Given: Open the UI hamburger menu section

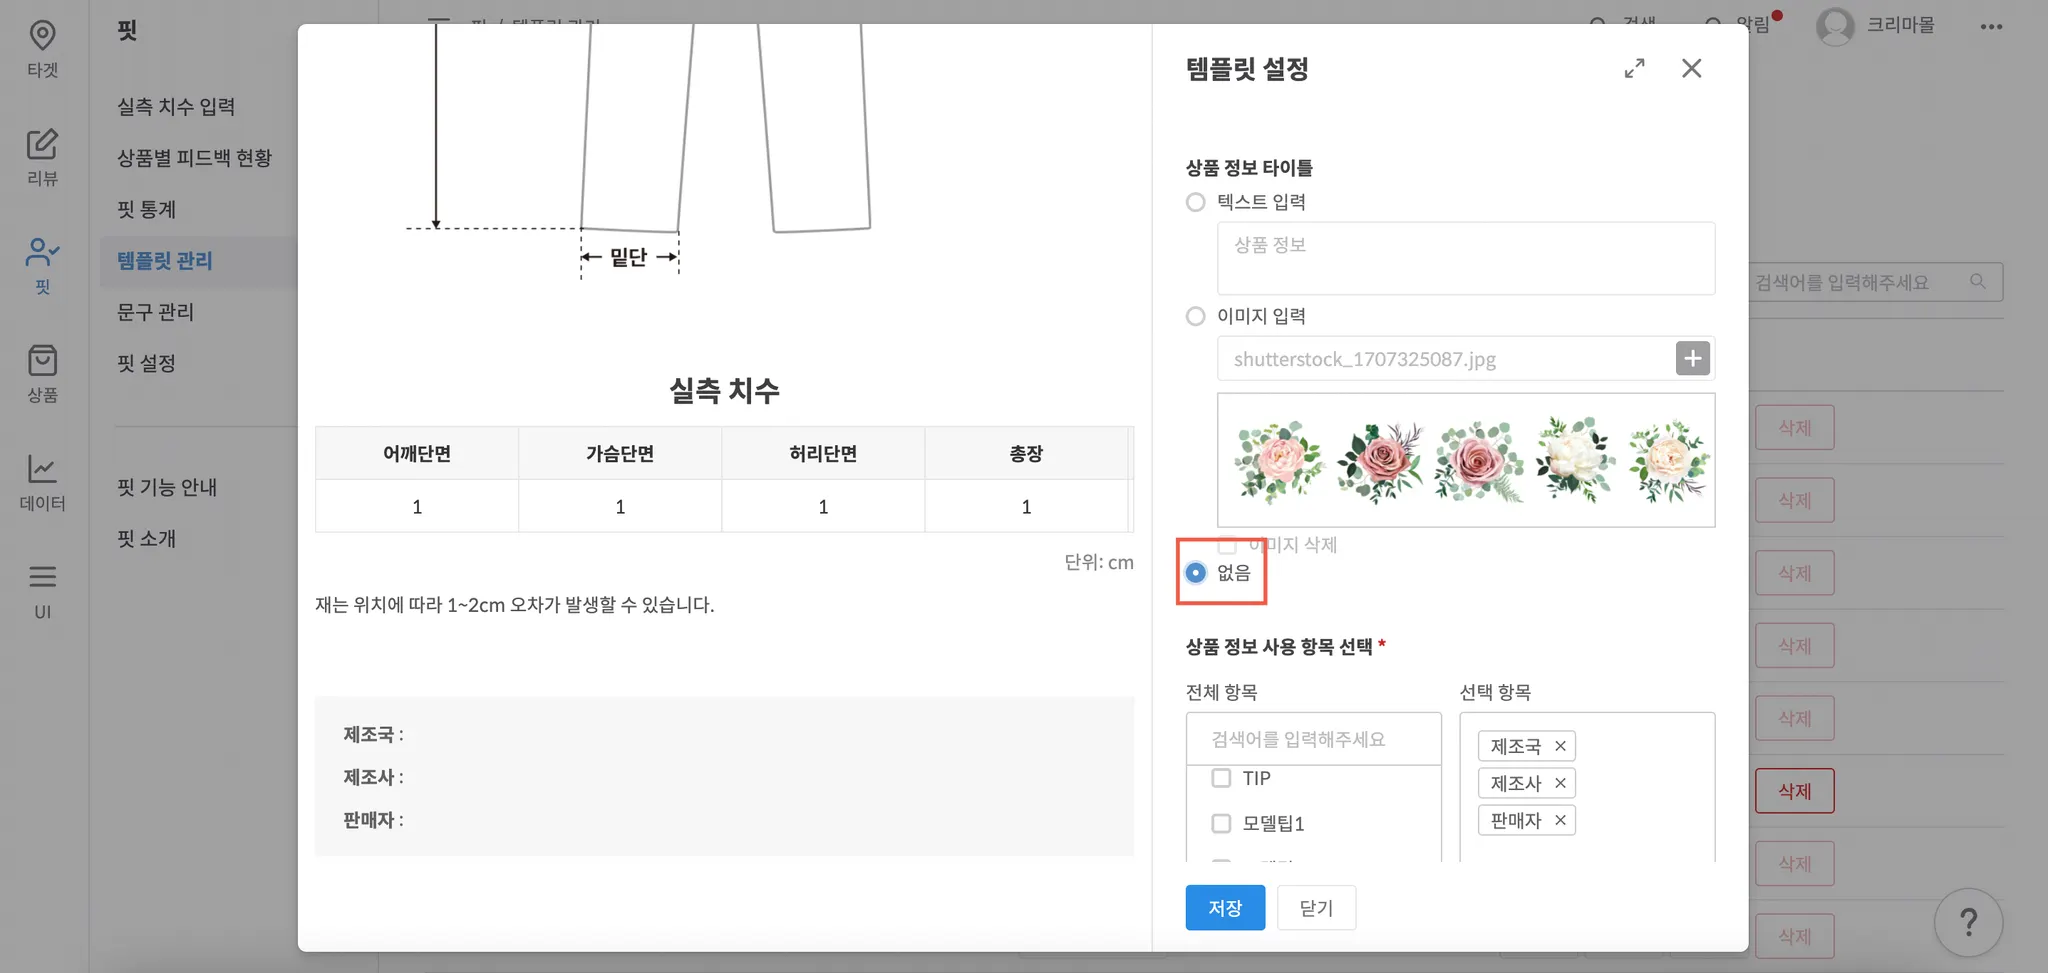Looking at the screenshot, I should pos(42,589).
